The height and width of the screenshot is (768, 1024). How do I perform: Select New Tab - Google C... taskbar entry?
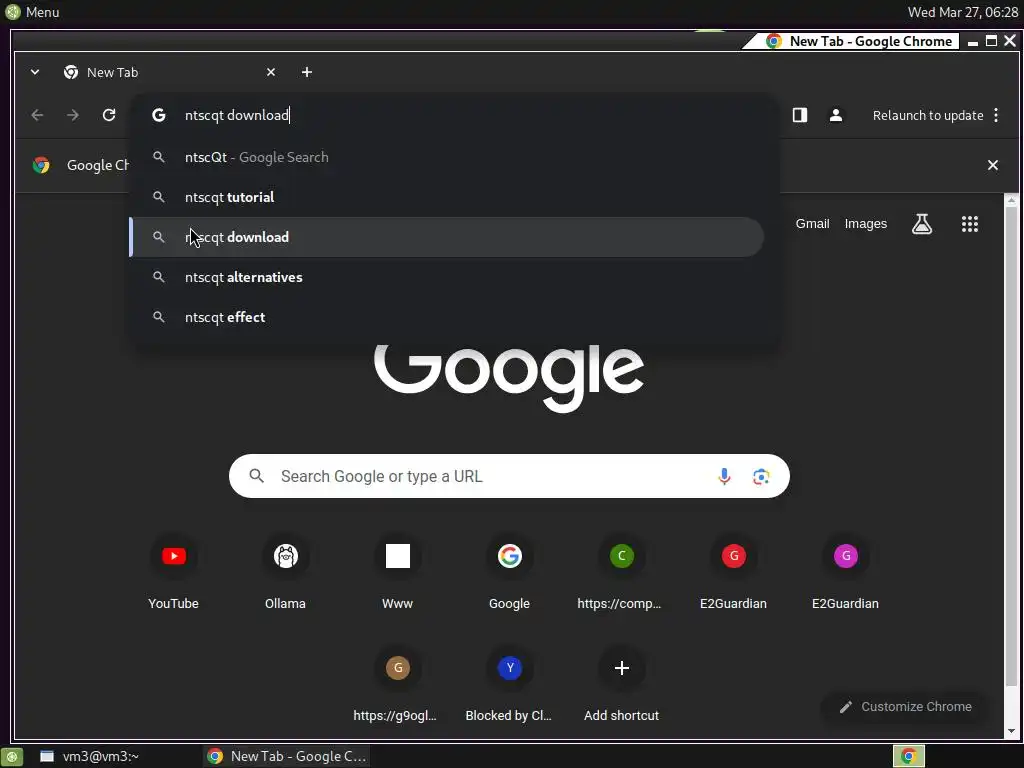pos(286,756)
